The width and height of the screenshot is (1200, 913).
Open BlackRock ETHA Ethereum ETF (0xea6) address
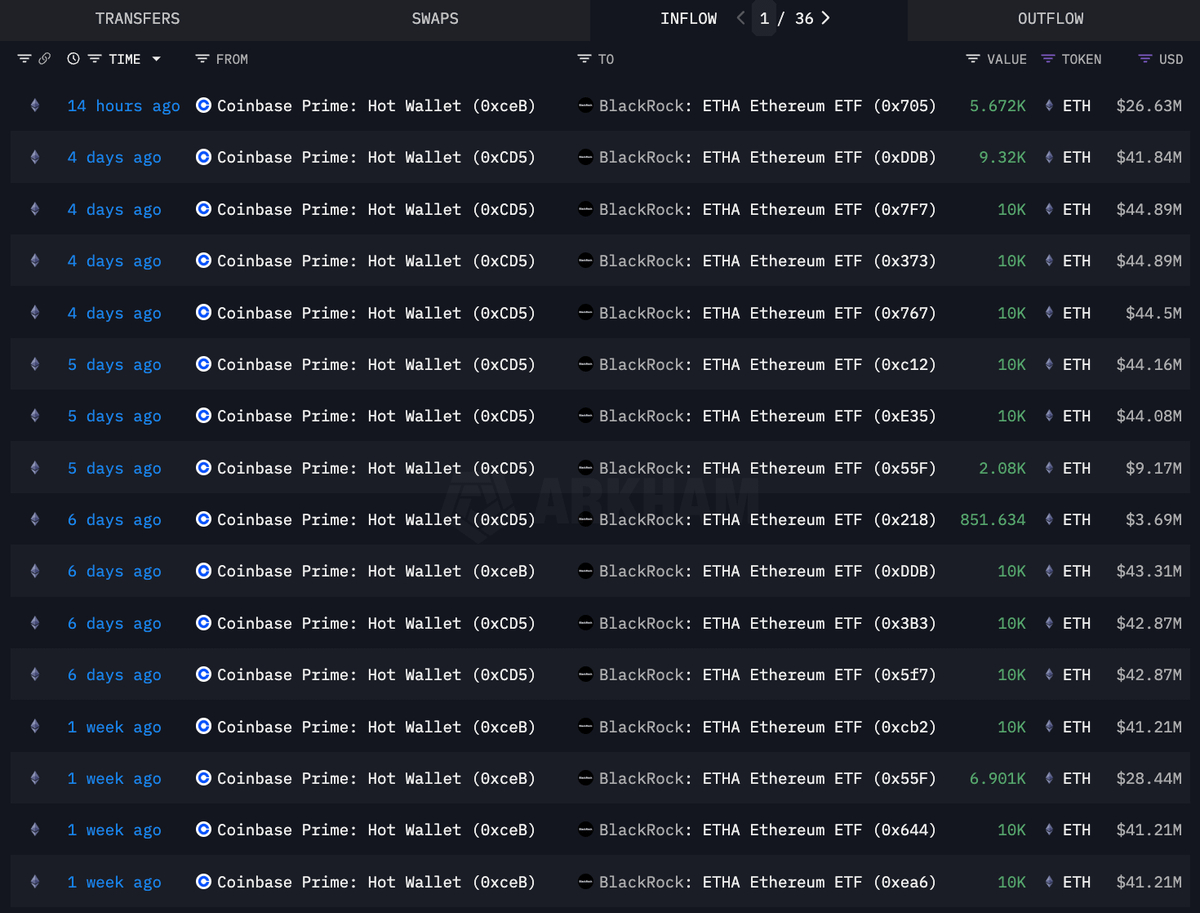[768, 882]
